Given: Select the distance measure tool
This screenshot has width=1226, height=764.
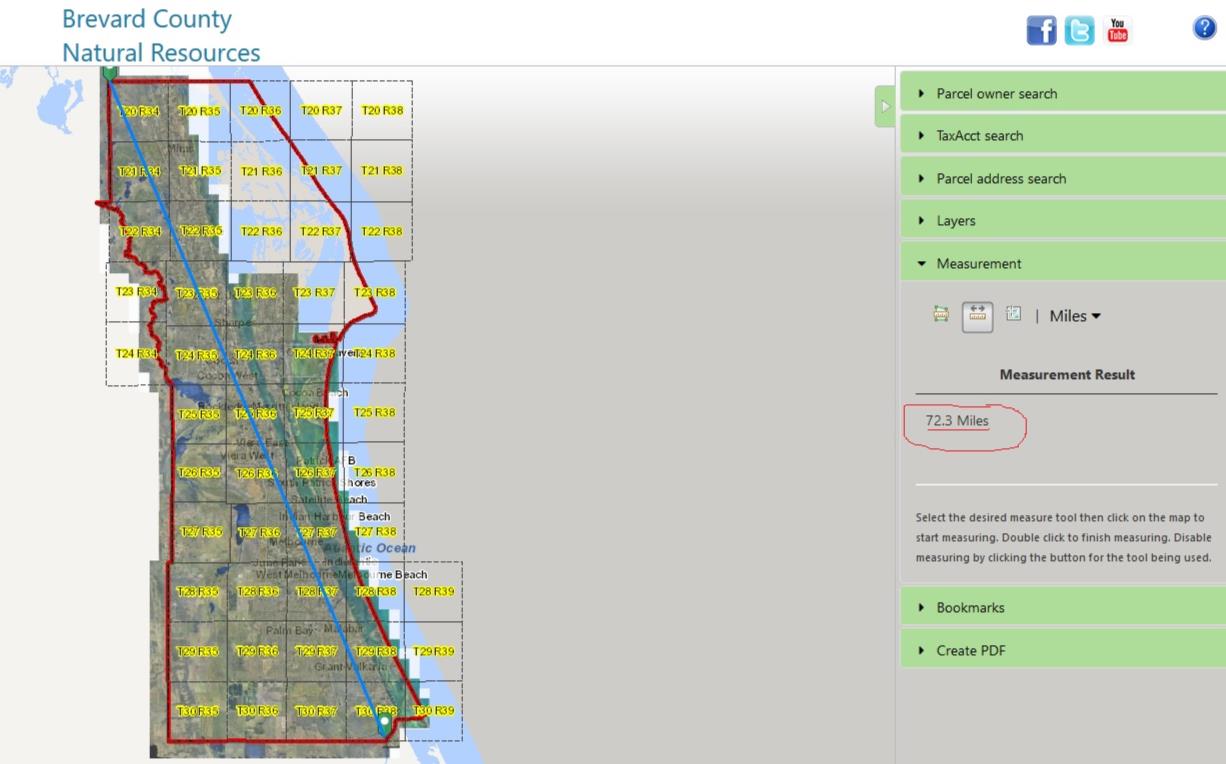Looking at the screenshot, I should click(978, 316).
